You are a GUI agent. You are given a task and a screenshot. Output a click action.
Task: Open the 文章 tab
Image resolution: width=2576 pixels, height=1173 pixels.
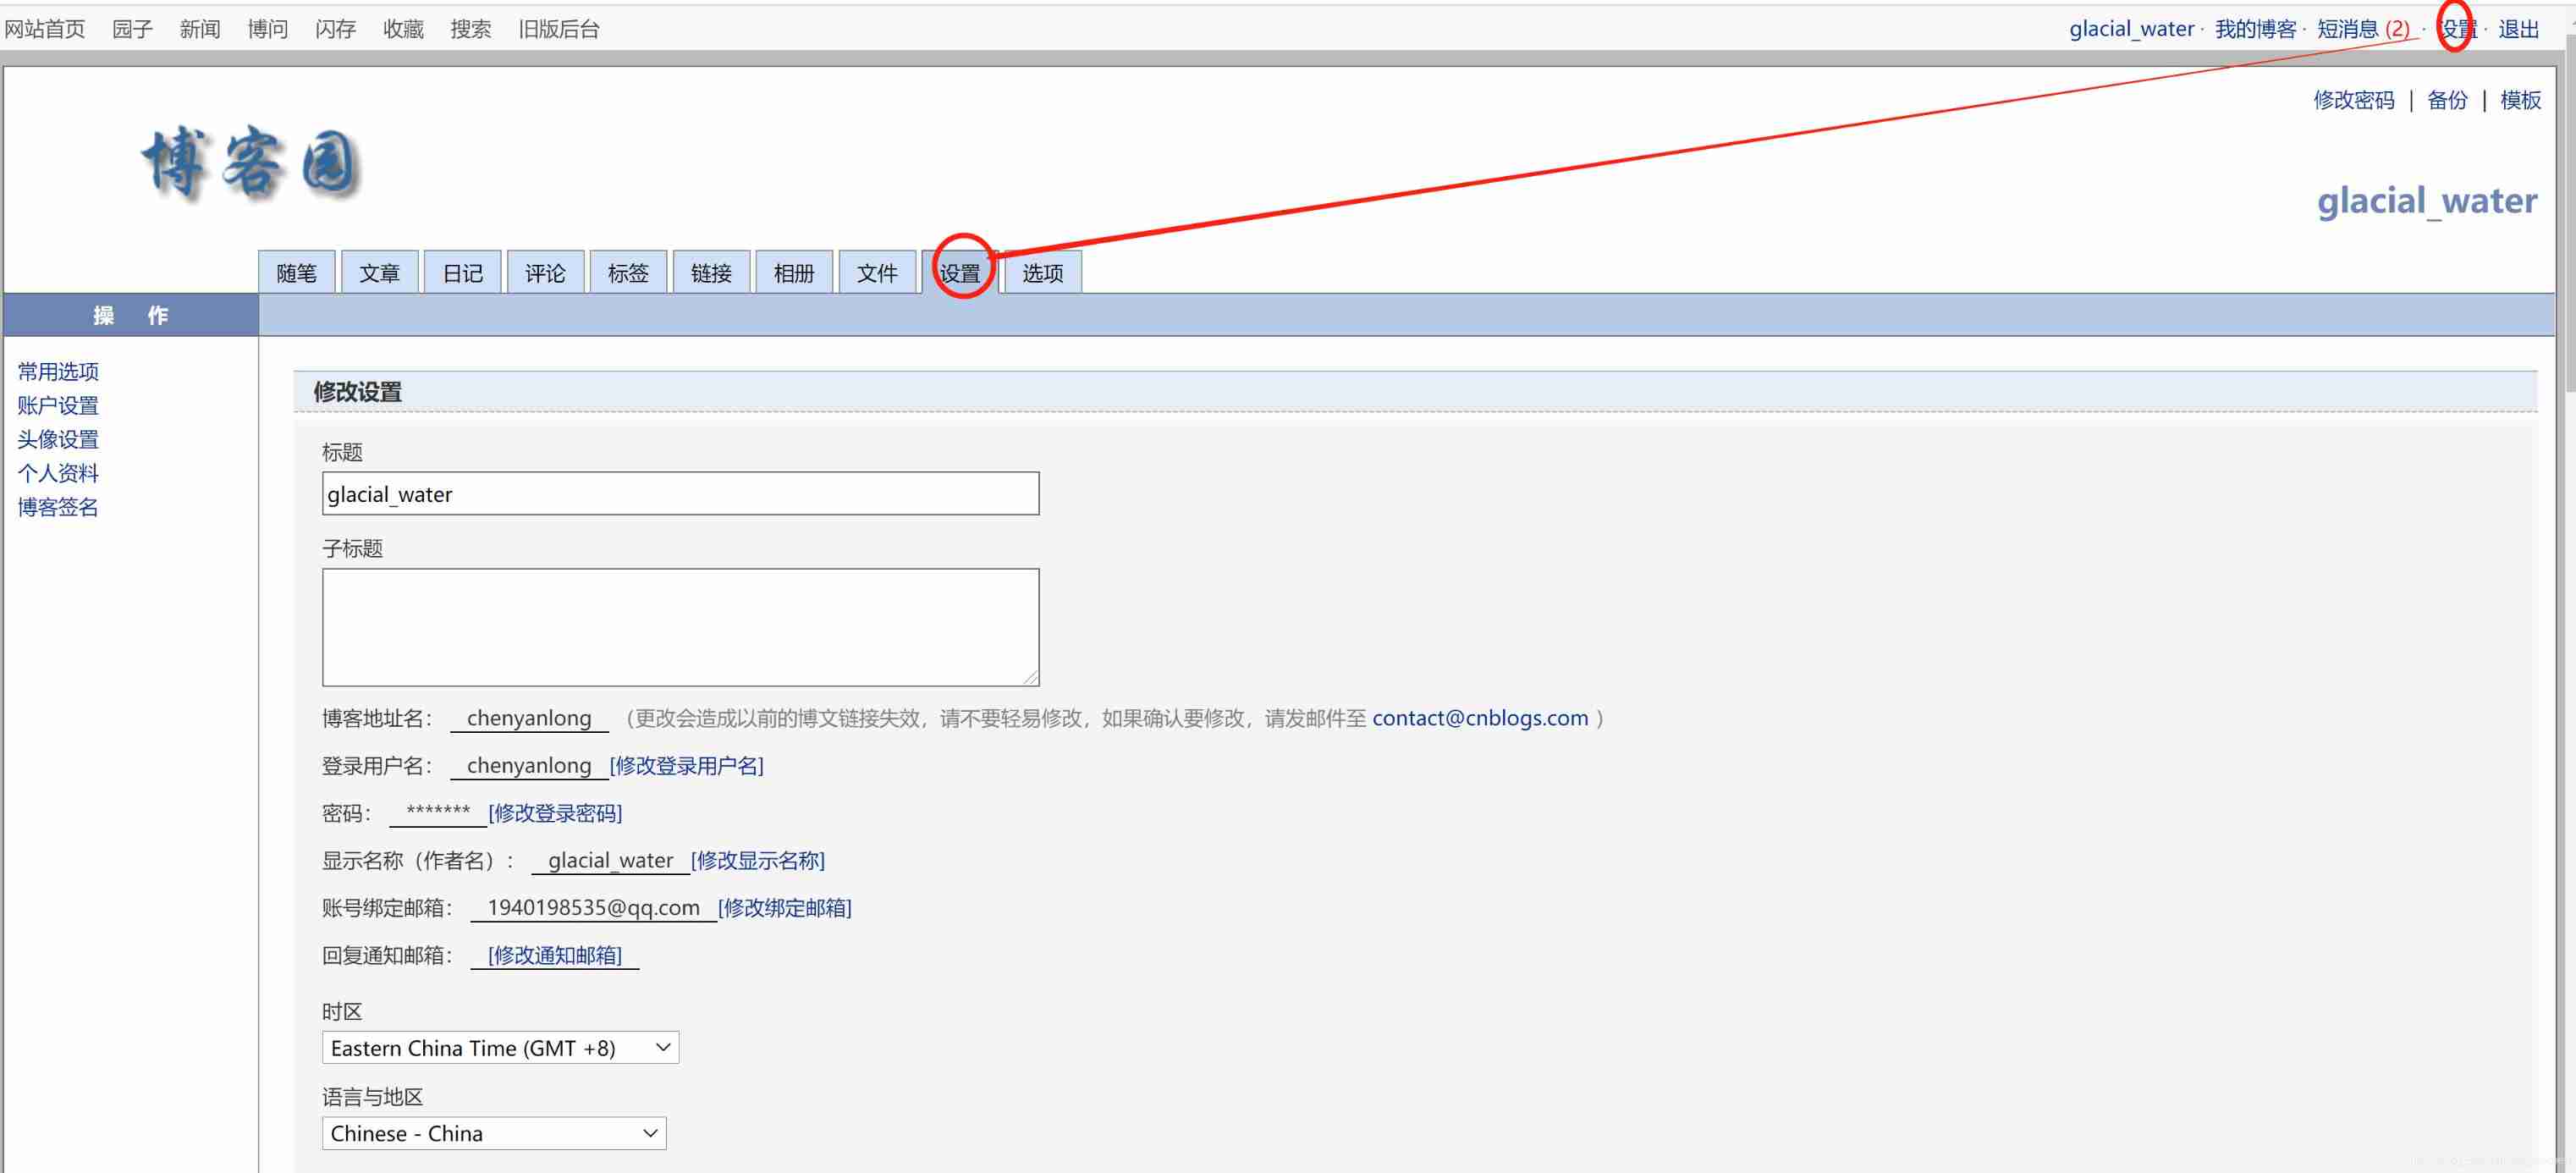379,271
